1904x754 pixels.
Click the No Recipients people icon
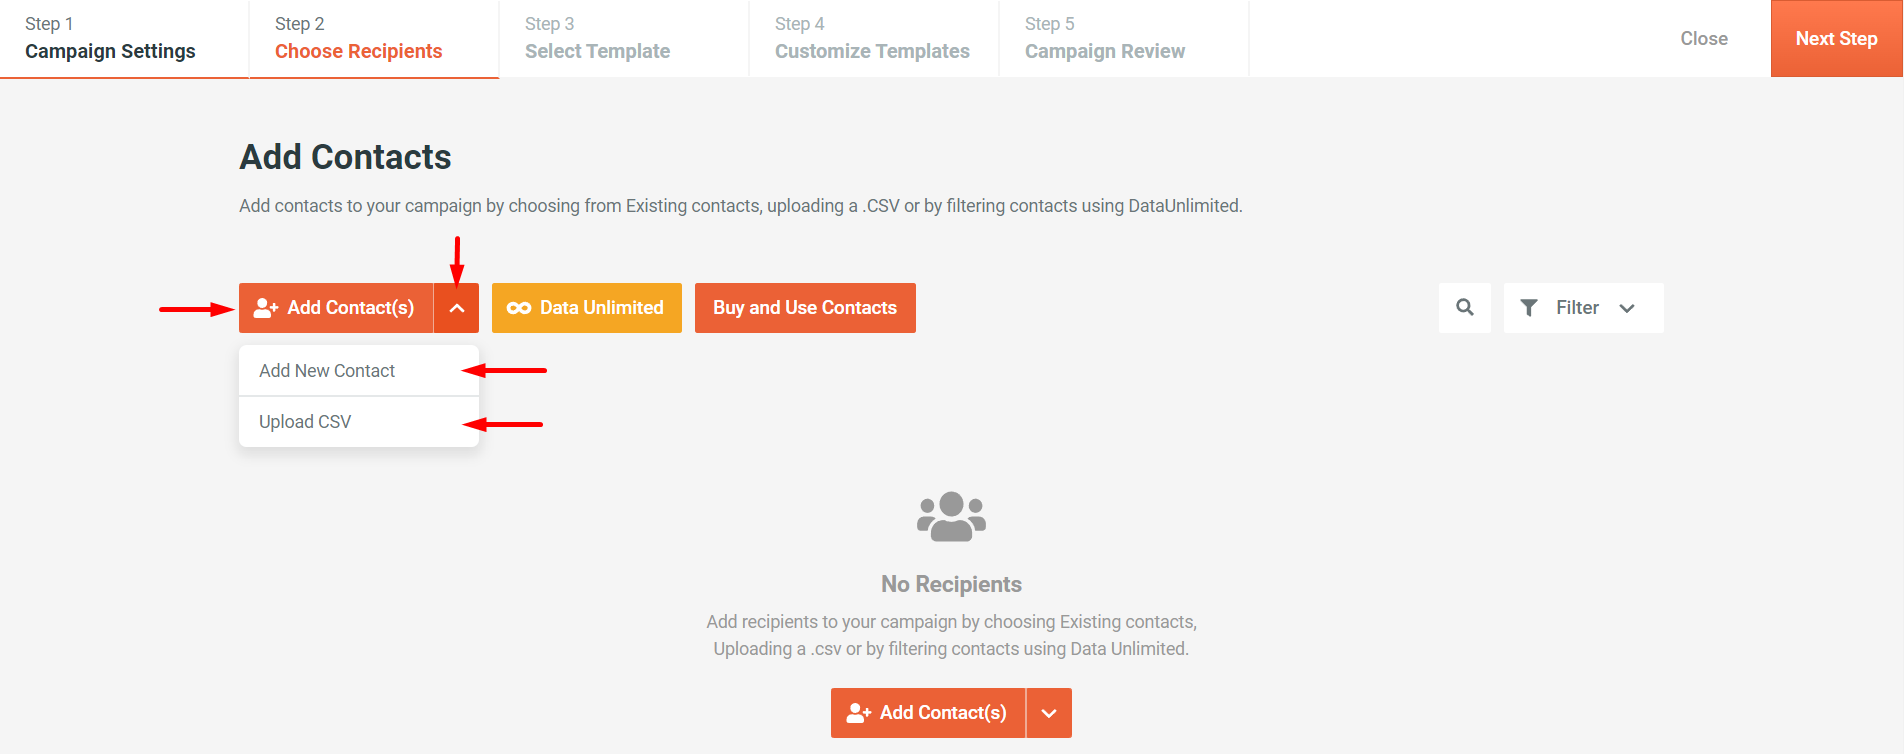pyautogui.click(x=952, y=517)
